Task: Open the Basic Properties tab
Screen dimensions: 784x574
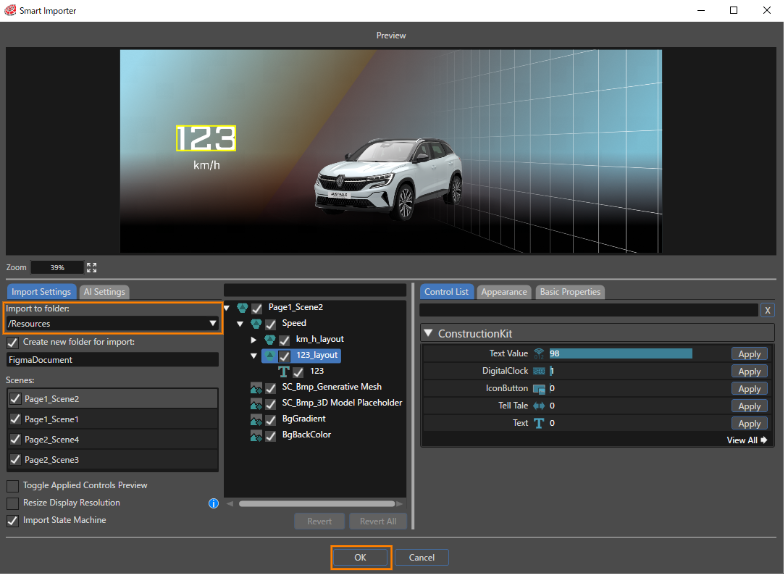Action: (x=570, y=292)
